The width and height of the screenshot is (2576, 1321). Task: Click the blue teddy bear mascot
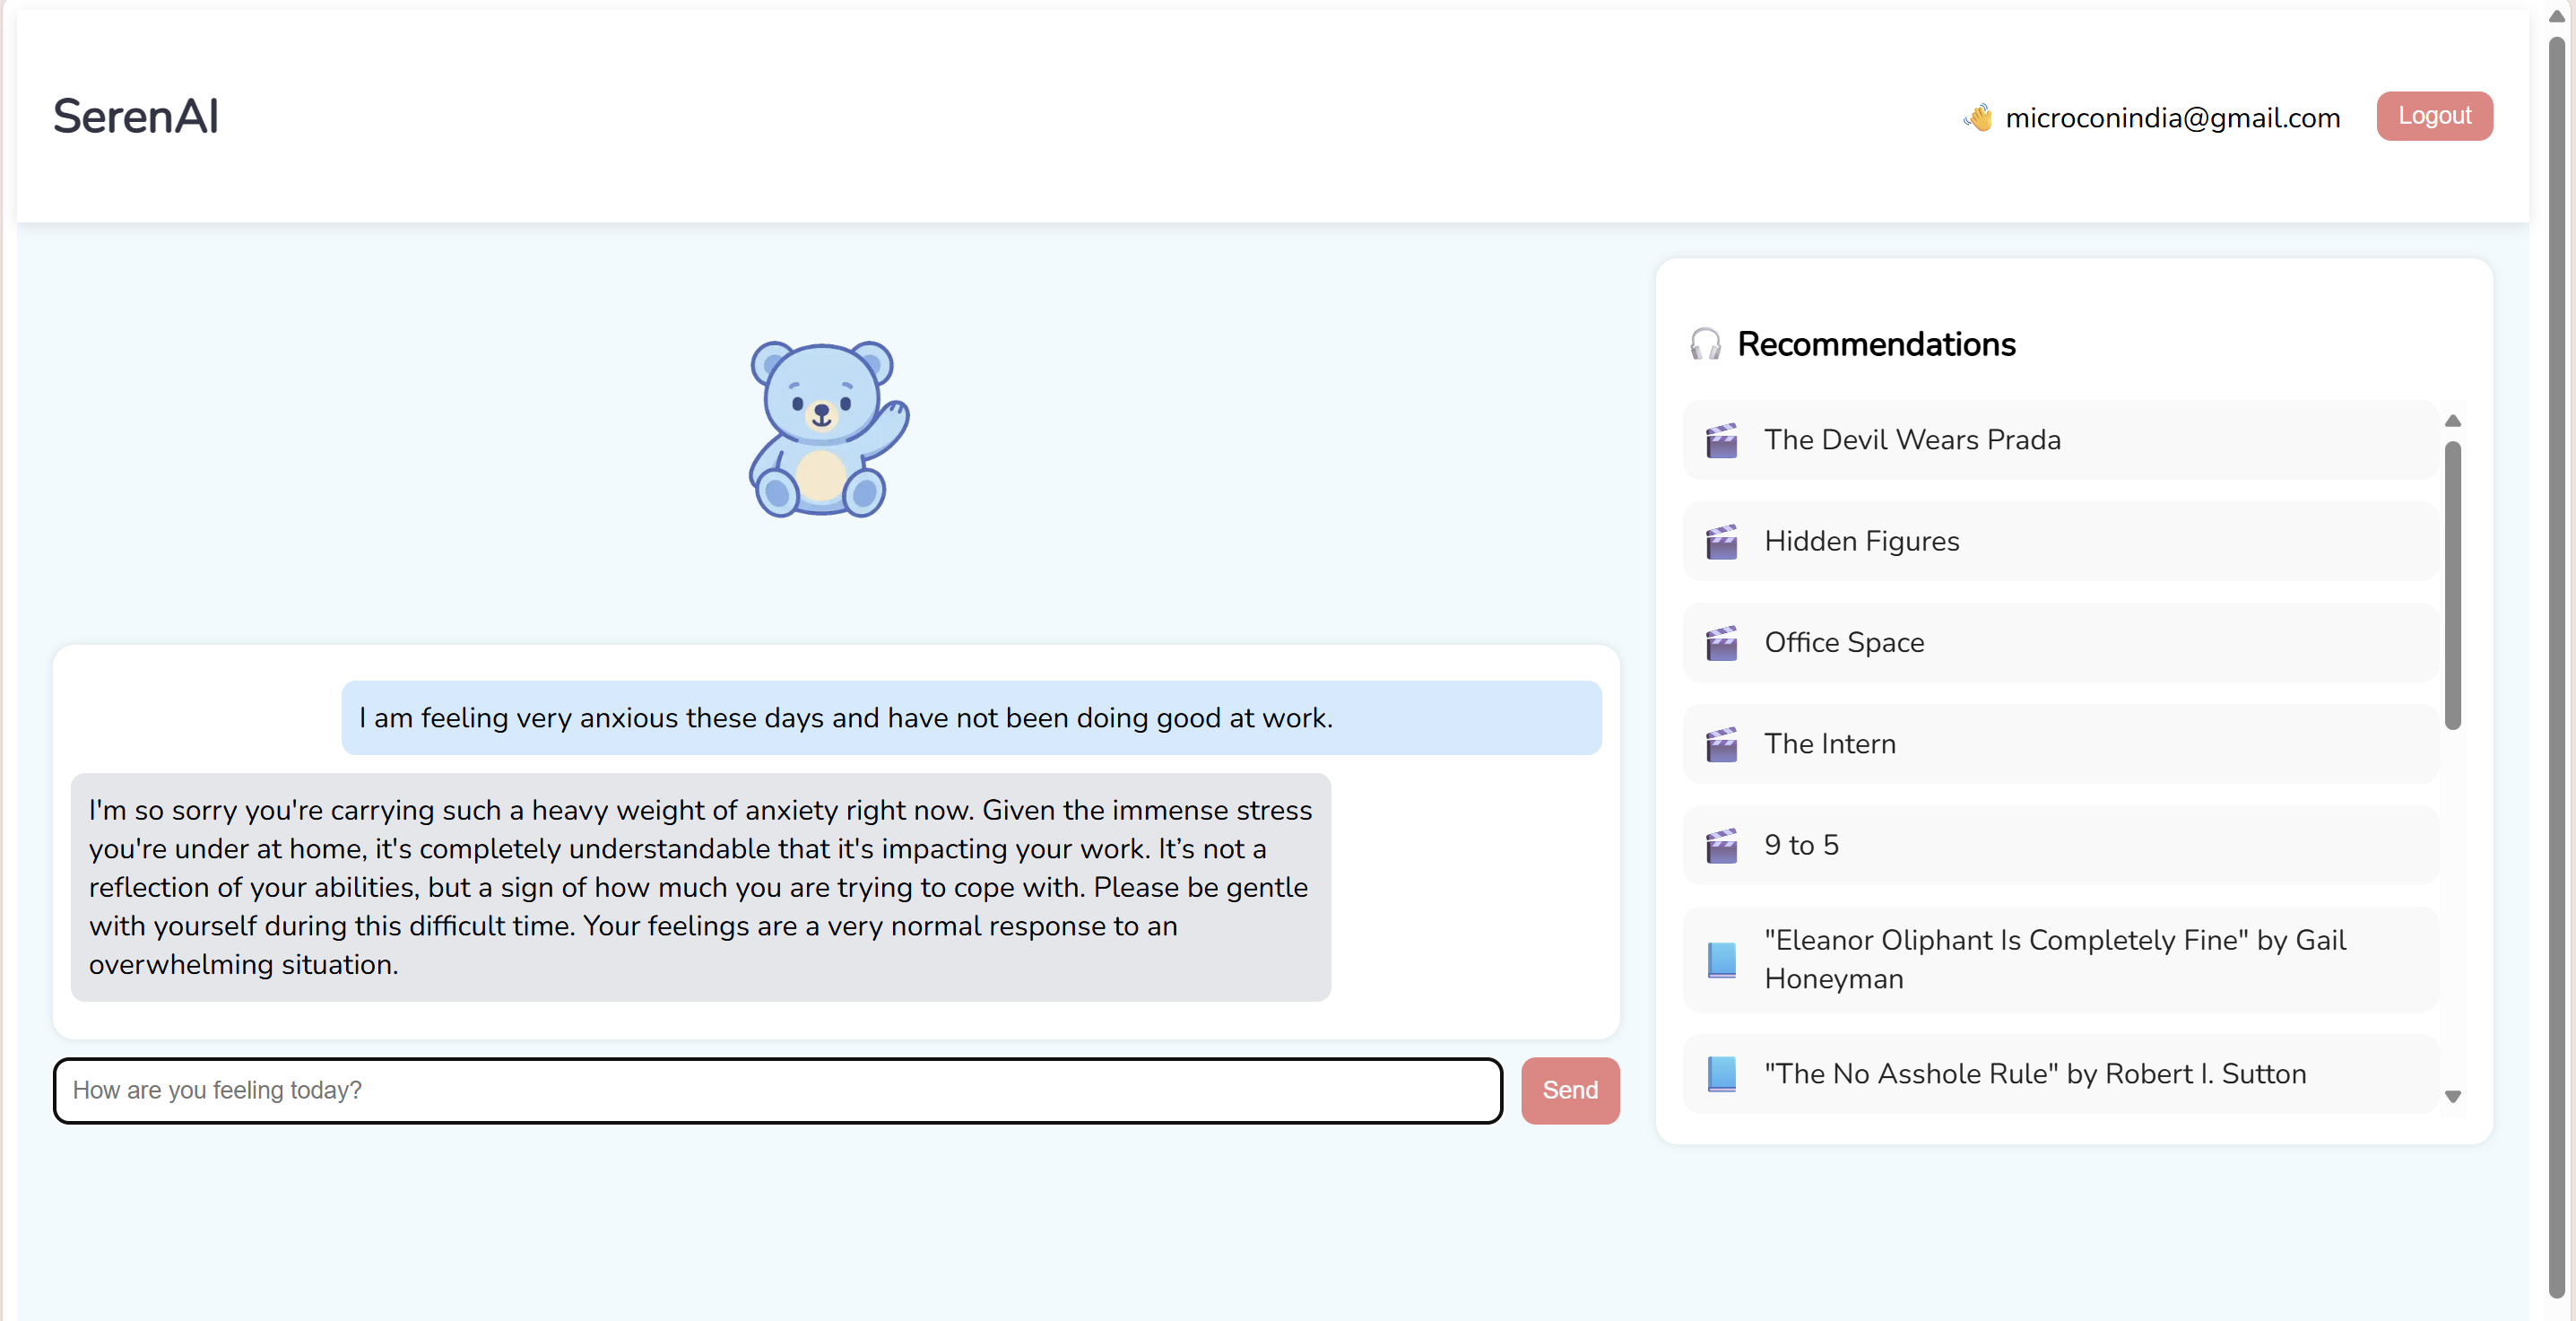[x=827, y=429]
